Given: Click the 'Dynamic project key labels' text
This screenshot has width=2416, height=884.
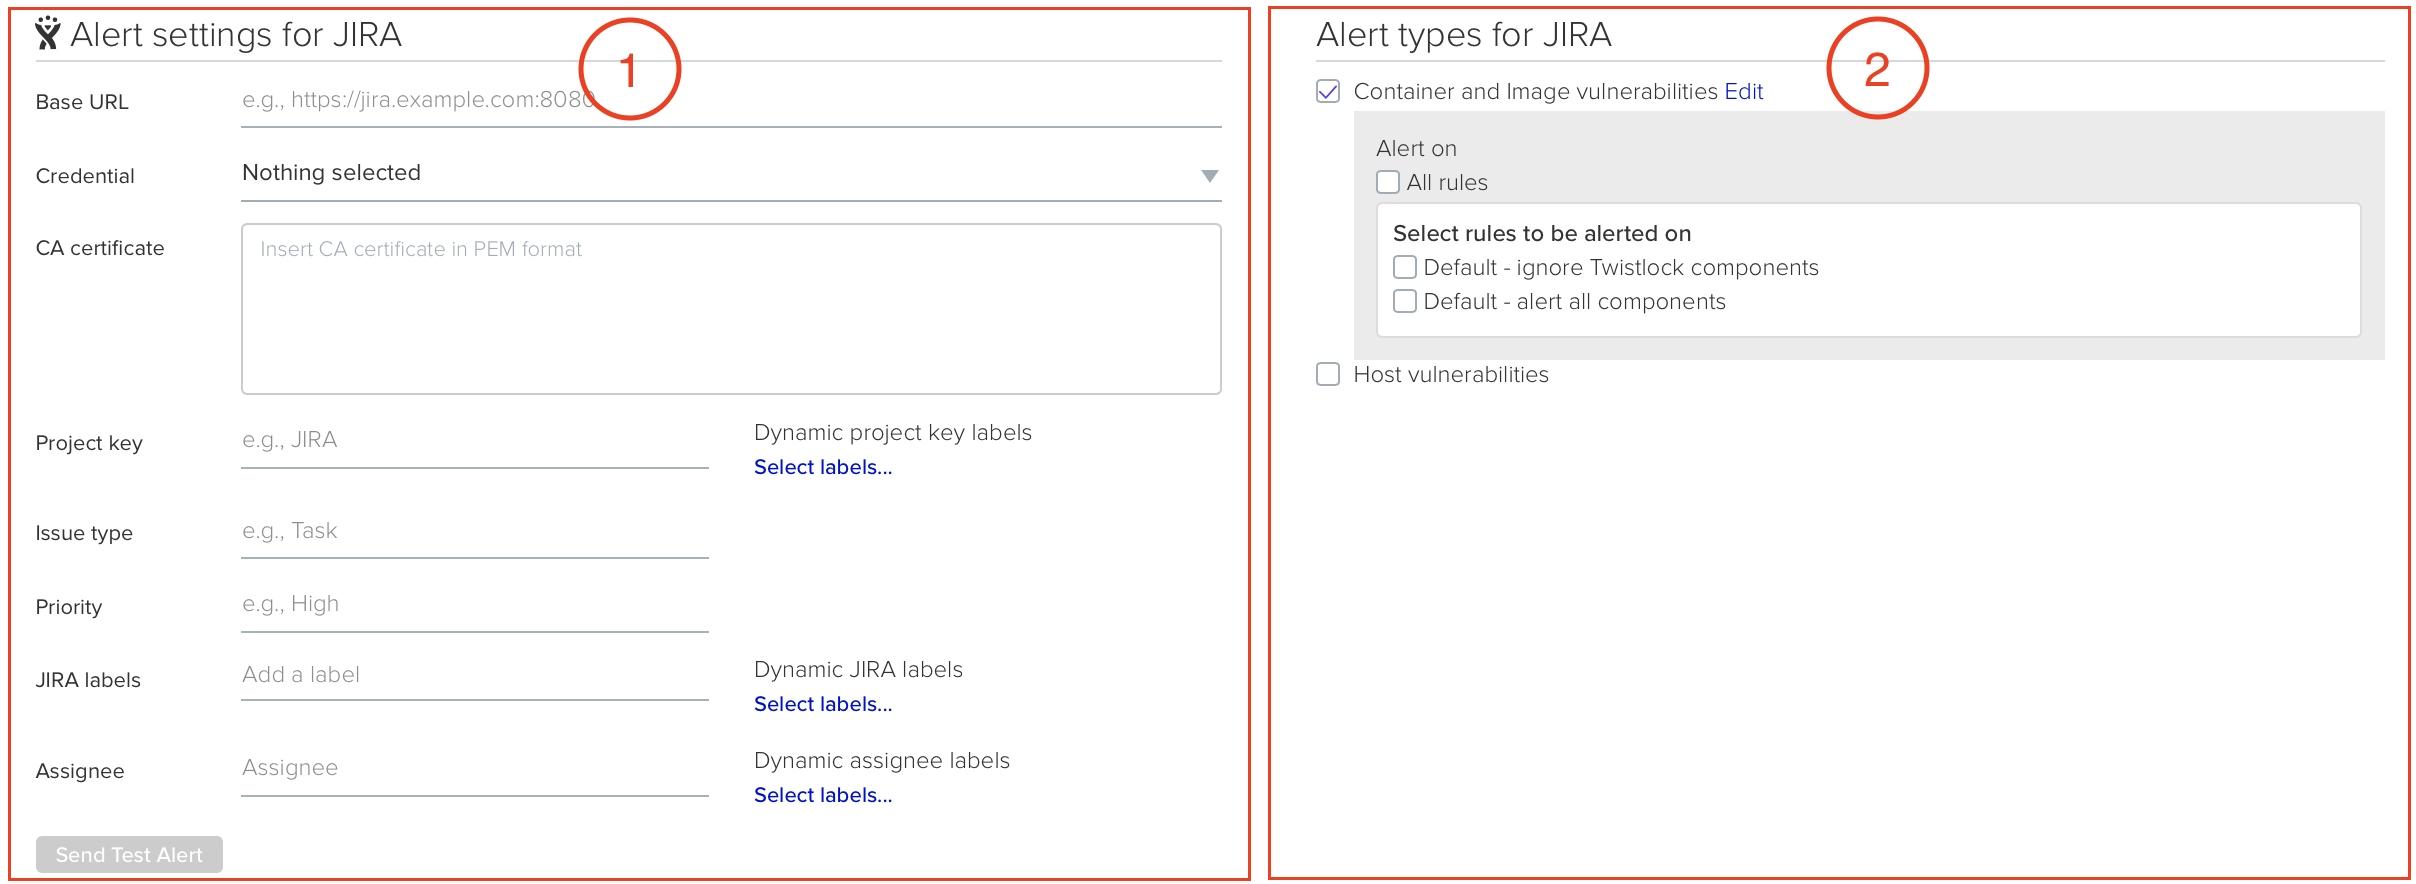Looking at the screenshot, I should coord(893,432).
